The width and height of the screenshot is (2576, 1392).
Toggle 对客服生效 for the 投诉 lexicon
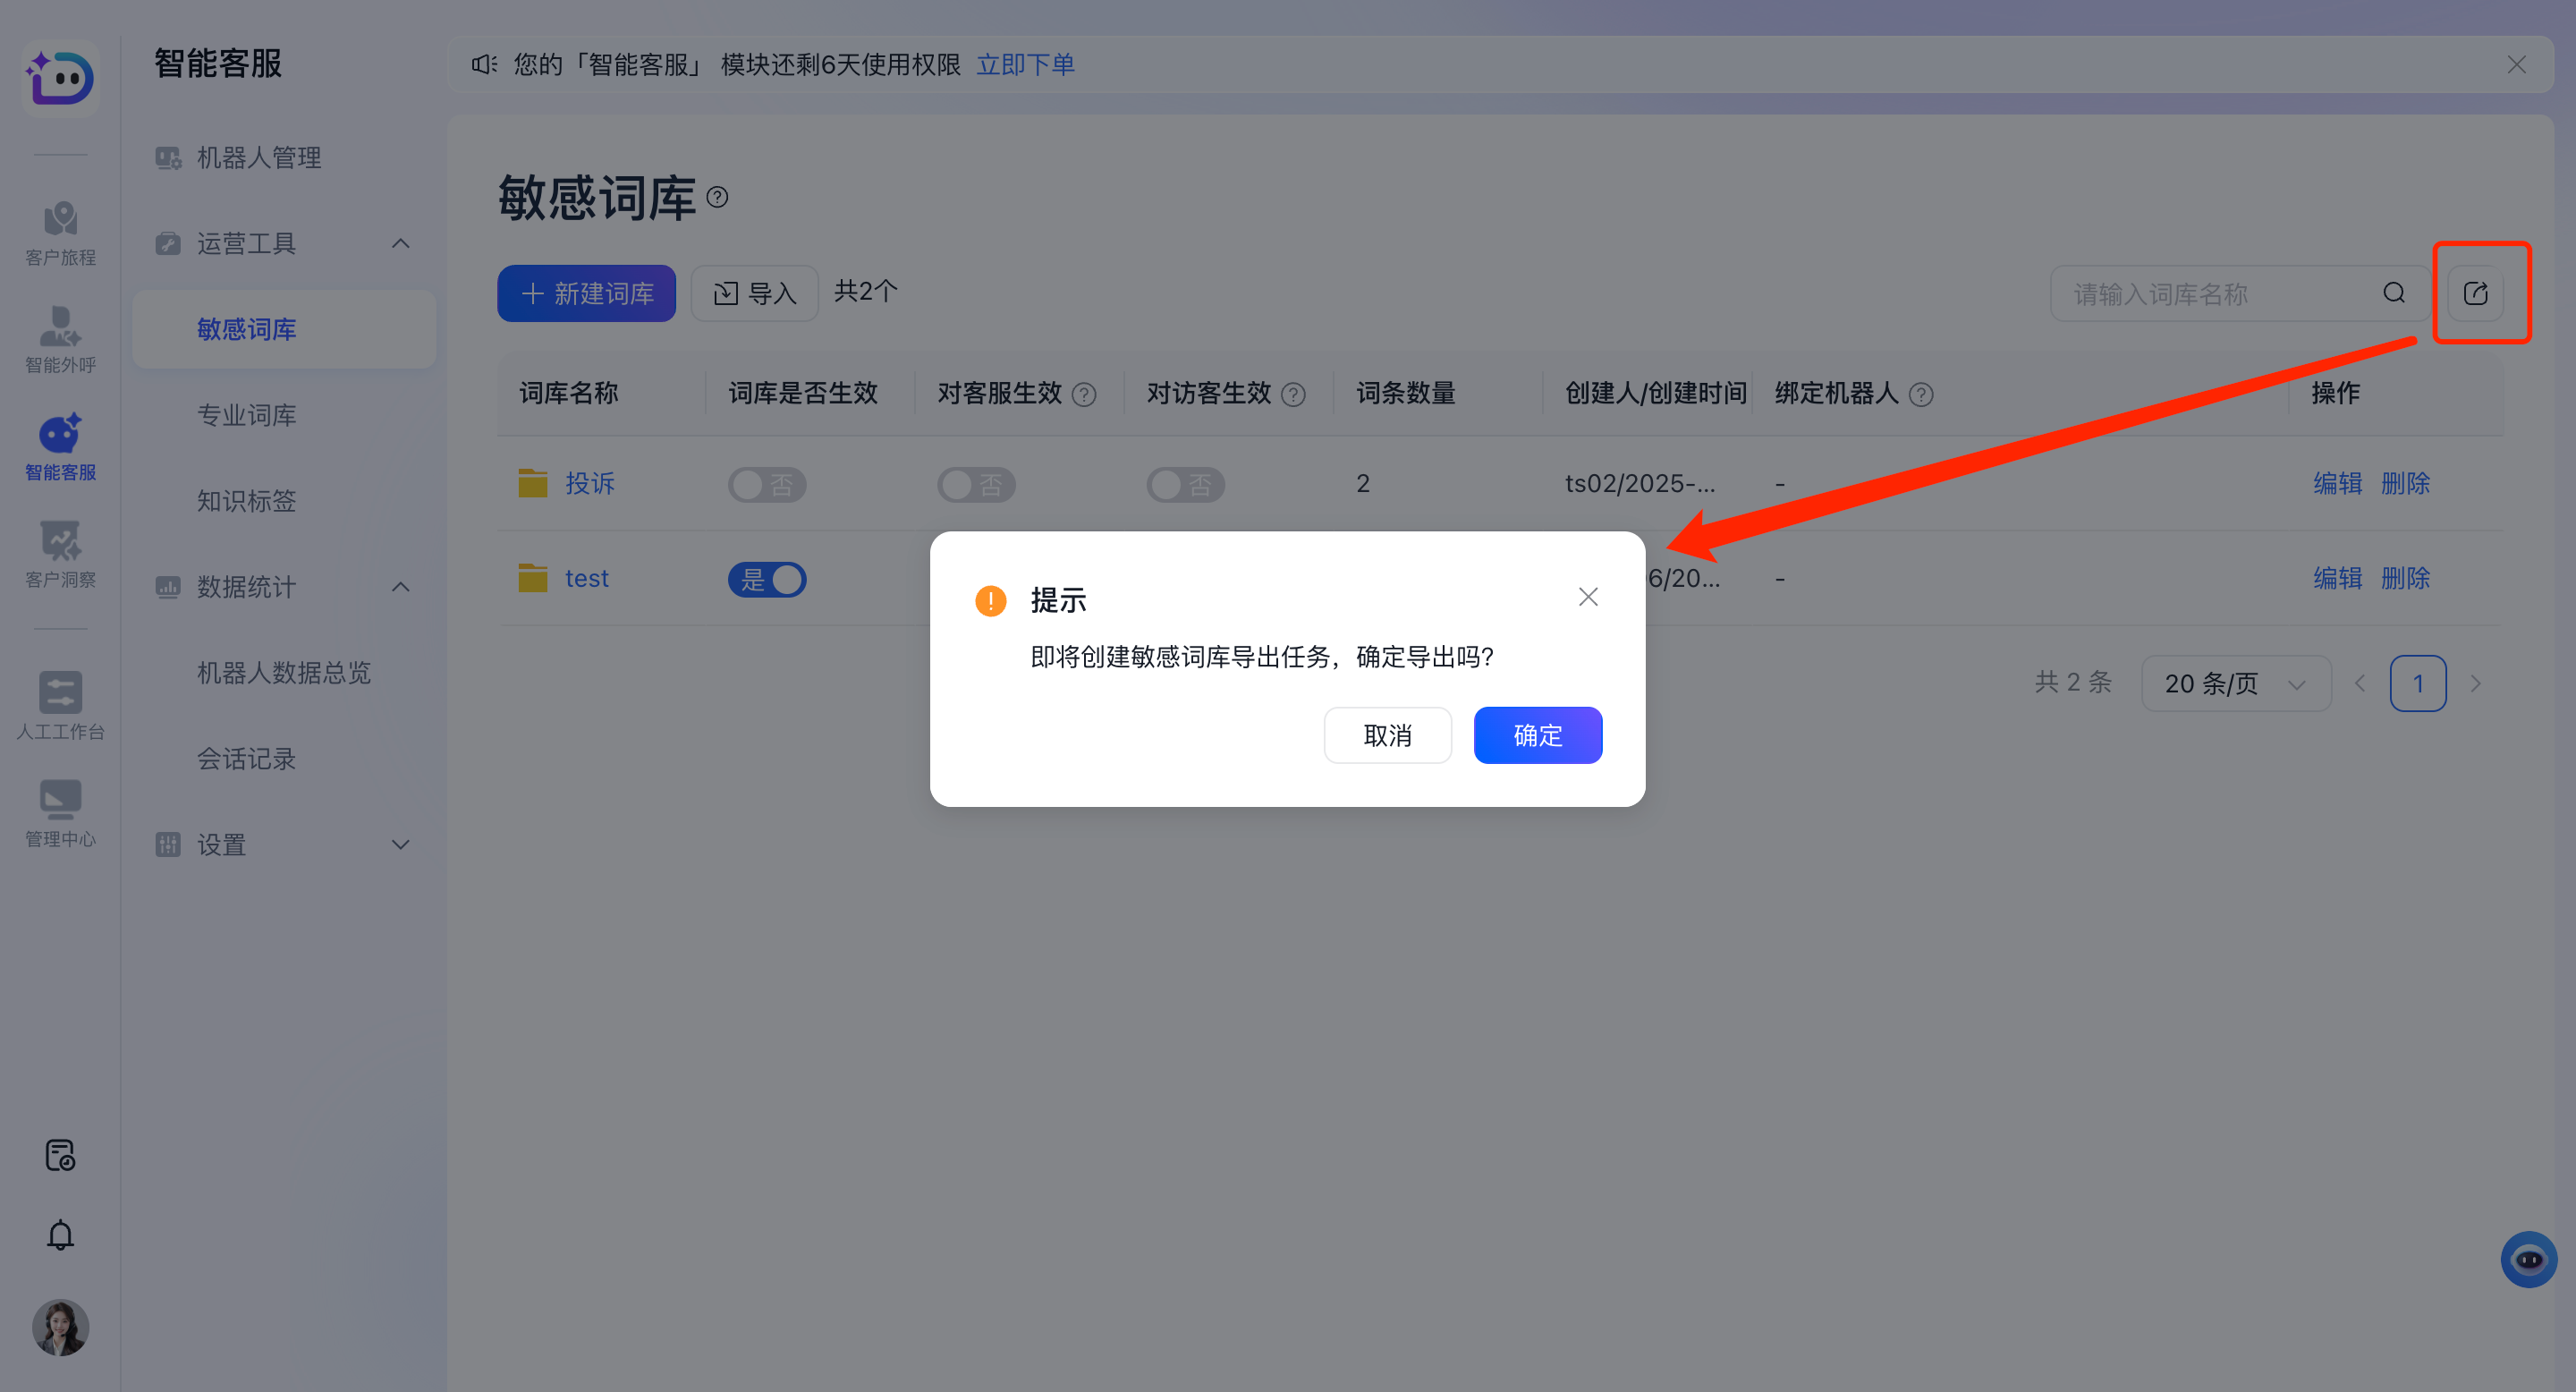click(976, 484)
